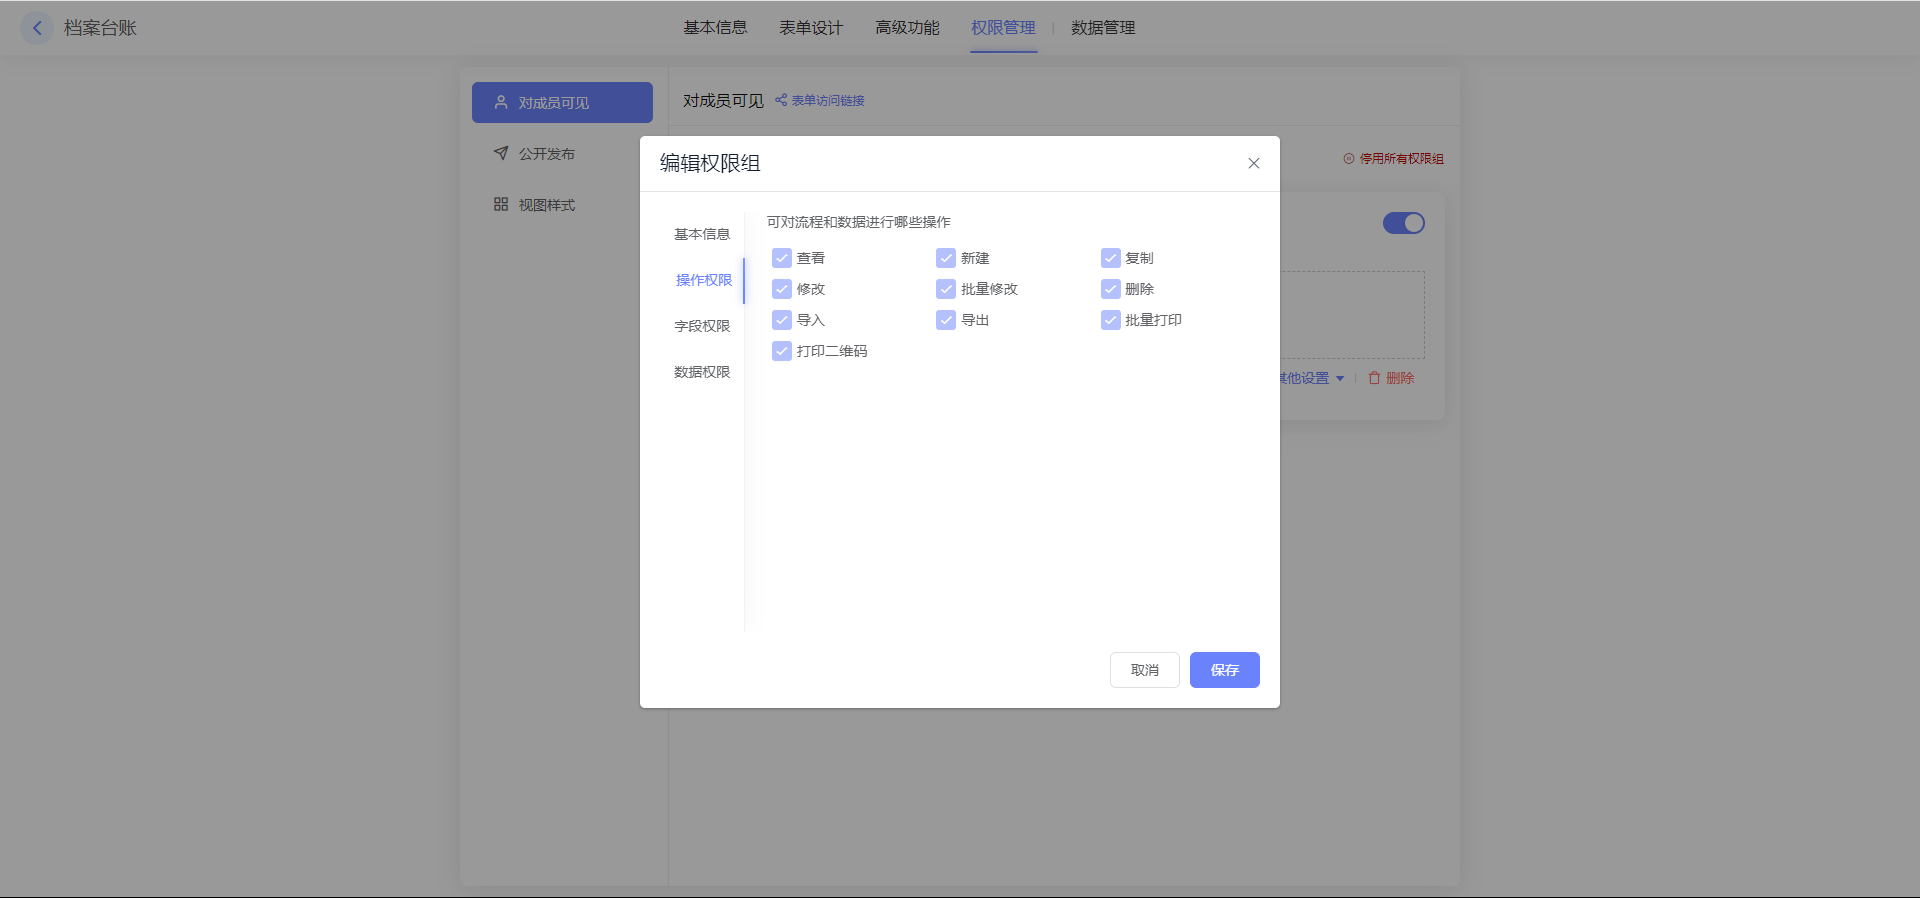Click the 对成员可见 person icon
This screenshot has height=898, width=1920.
tap(501, 102)
